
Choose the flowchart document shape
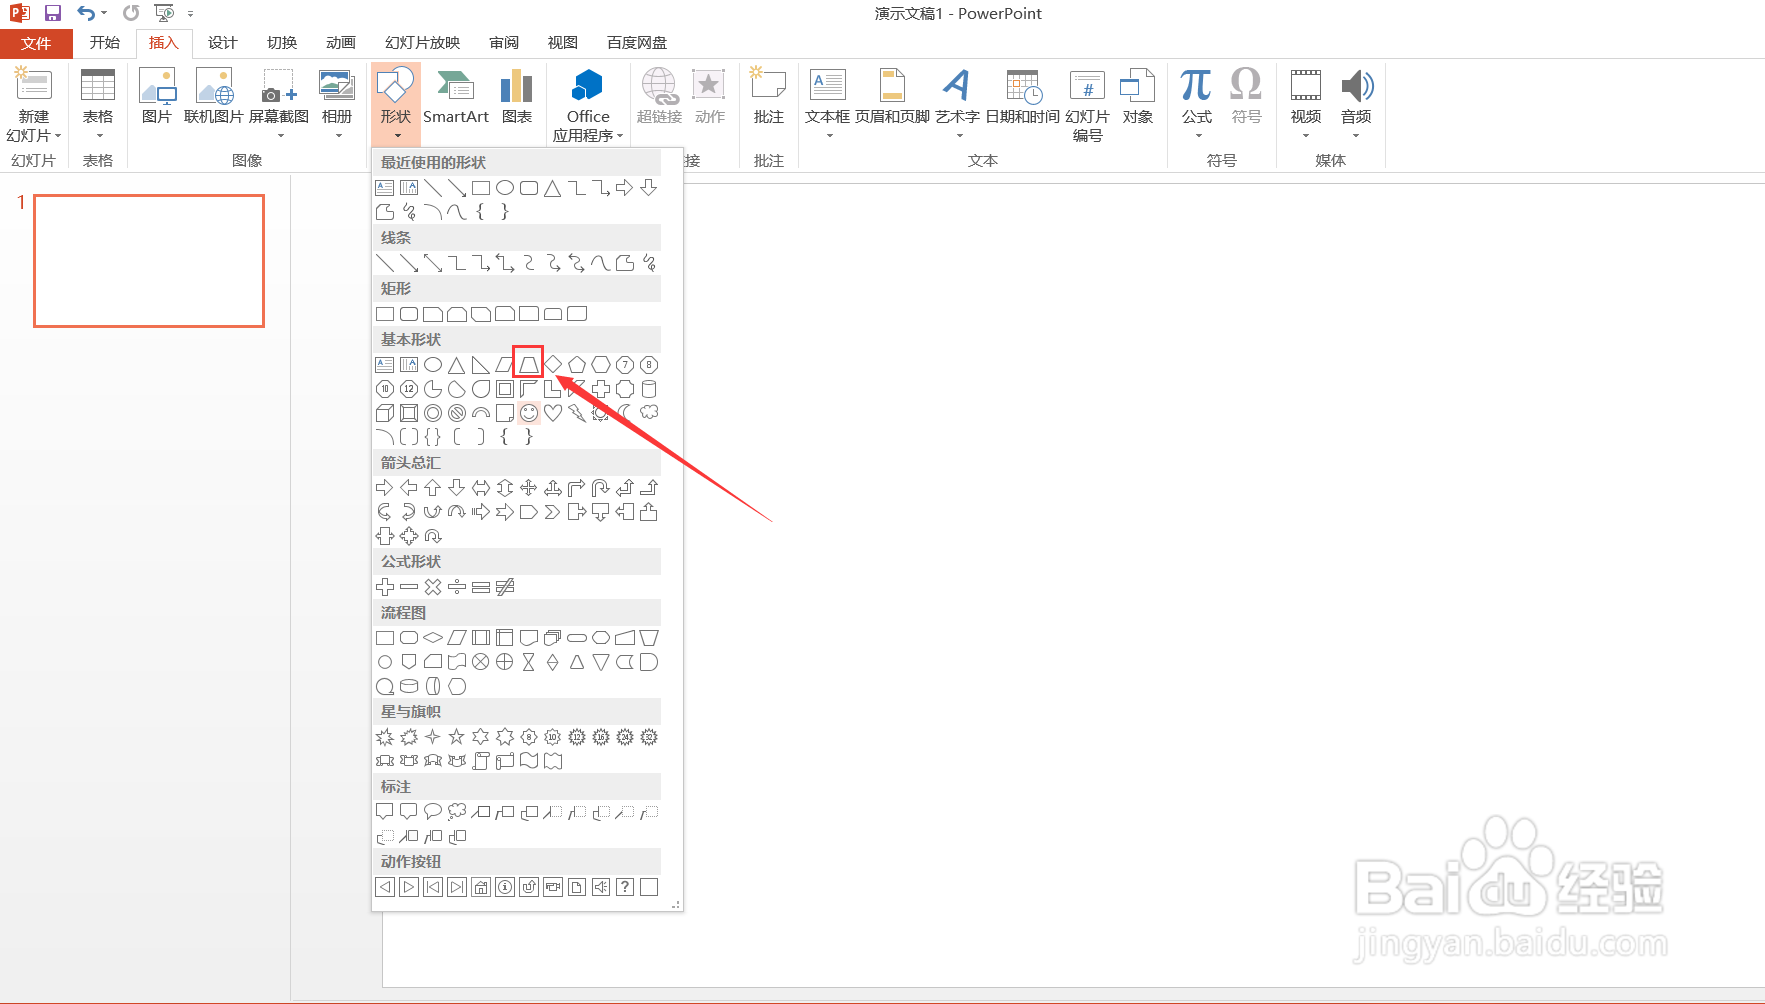point(529,637)
